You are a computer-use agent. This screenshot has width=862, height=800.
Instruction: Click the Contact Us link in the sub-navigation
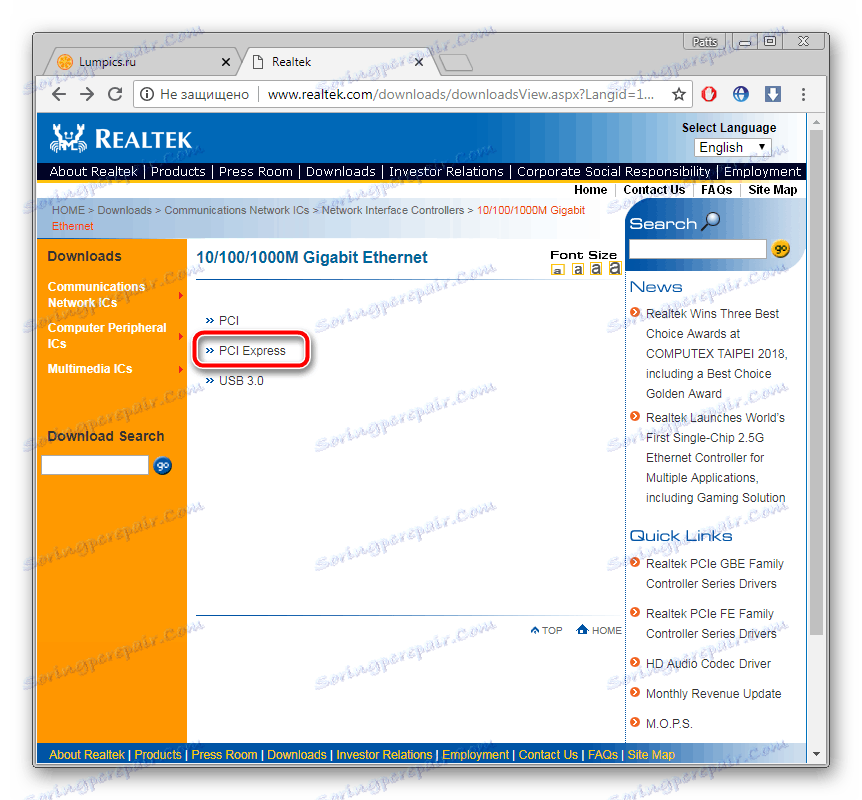654,190
